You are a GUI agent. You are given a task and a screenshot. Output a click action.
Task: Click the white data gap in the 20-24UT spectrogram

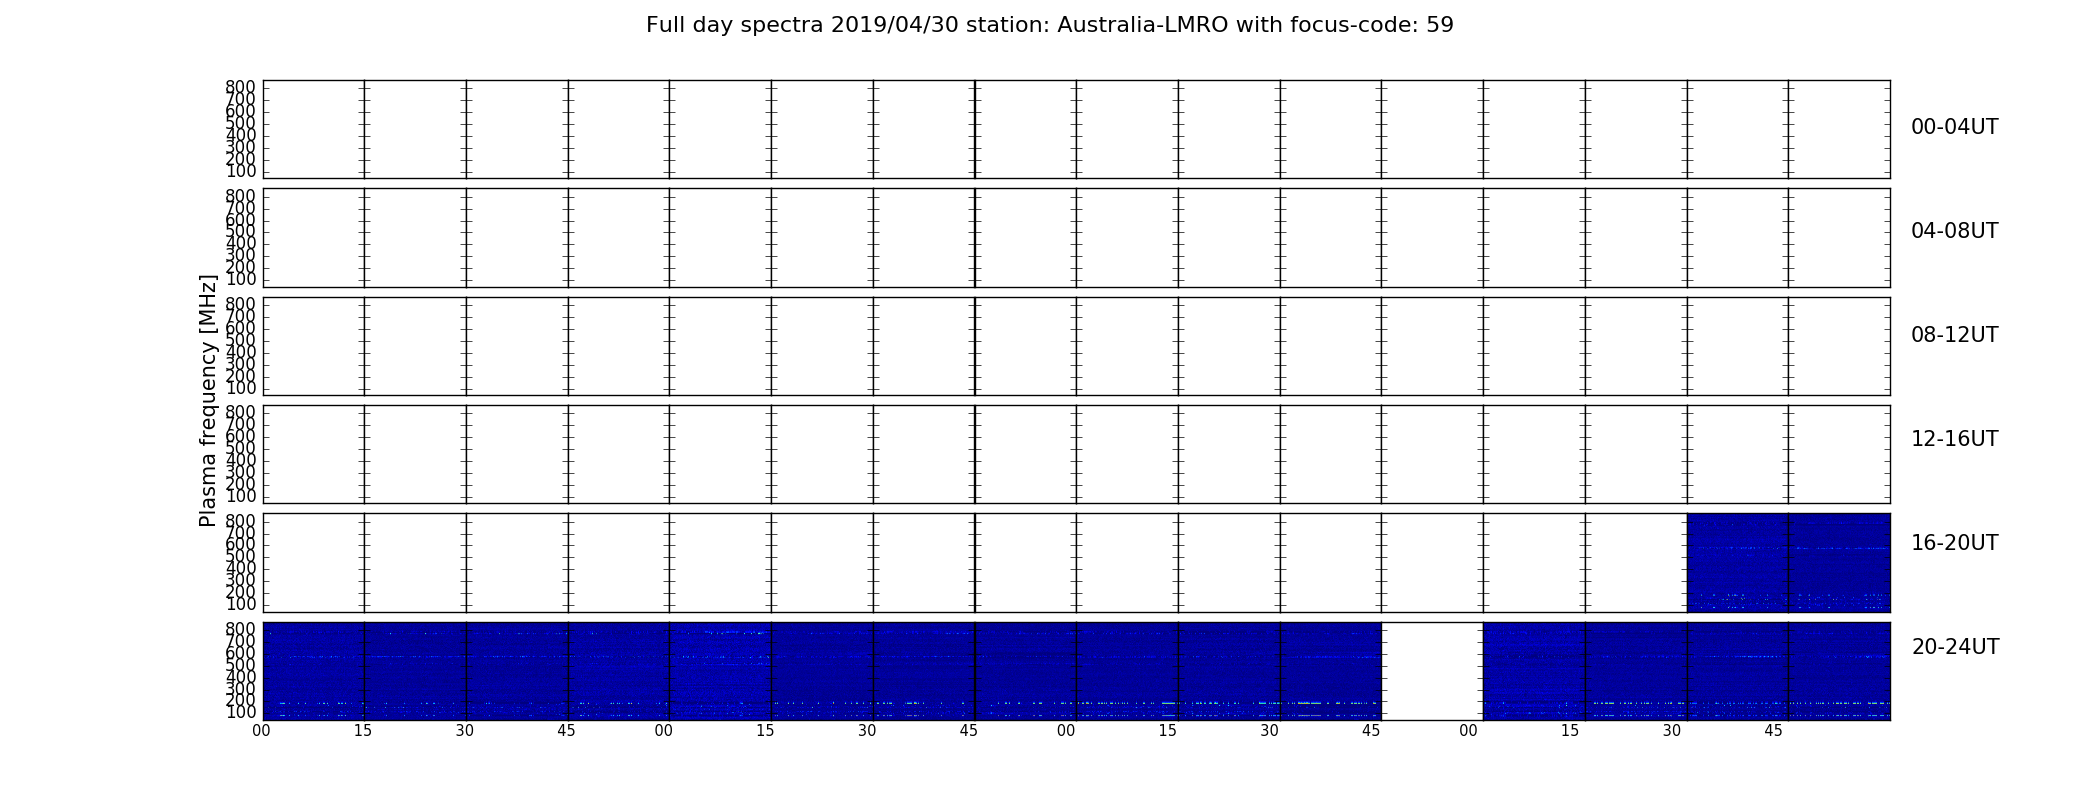click(1432, 671)
